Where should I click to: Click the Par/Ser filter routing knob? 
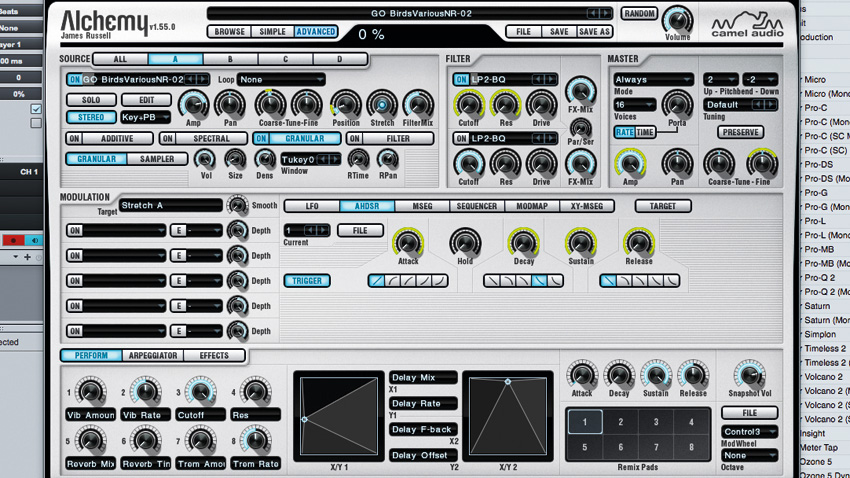[580, 128]
